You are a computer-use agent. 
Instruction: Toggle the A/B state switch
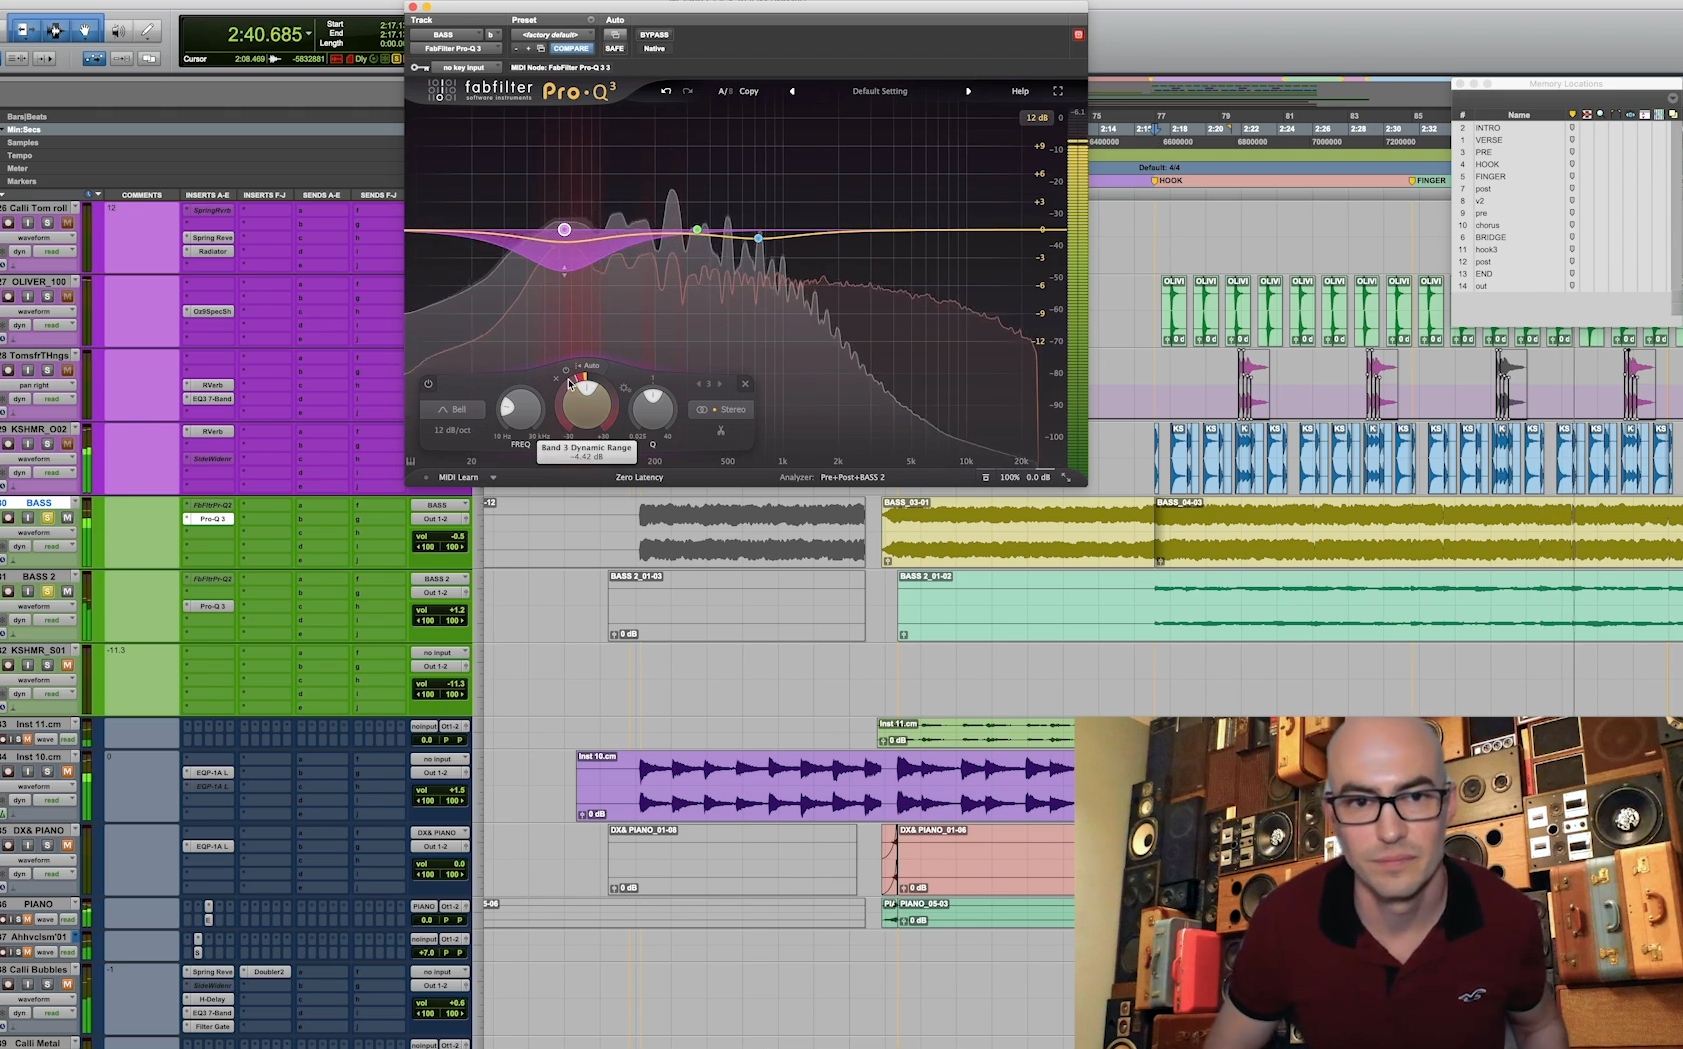pyautogui.click(x=725, y=91)
